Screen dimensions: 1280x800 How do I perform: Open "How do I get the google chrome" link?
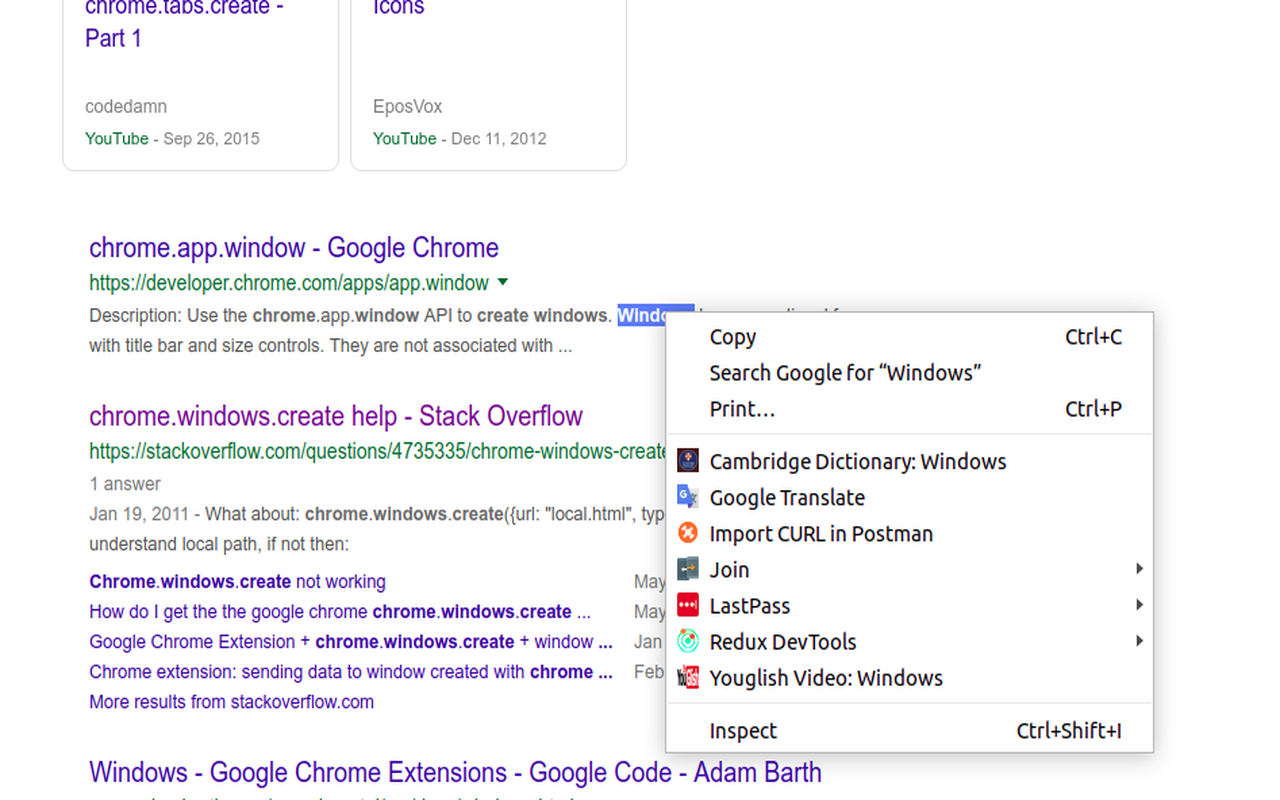(x=340, y=612)
